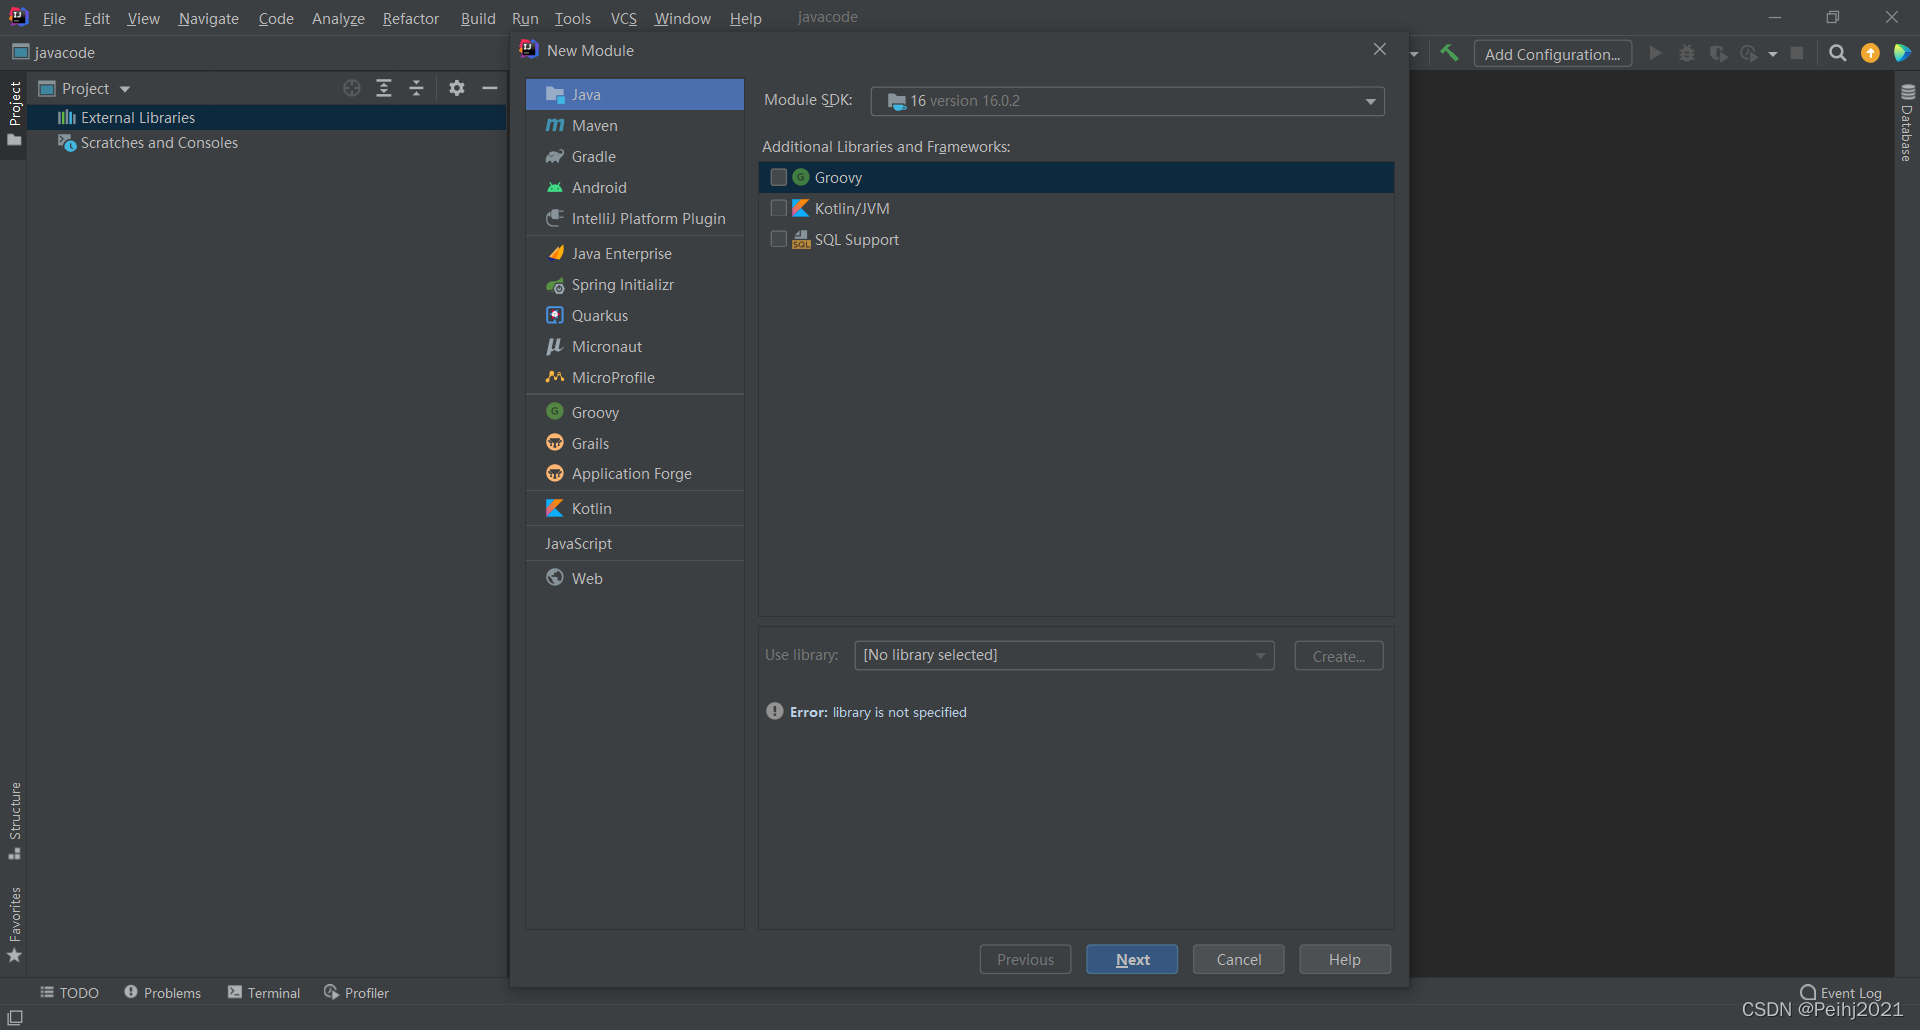Choose Grails module type
This screenshot has width=1920, height=1030.
634,443
